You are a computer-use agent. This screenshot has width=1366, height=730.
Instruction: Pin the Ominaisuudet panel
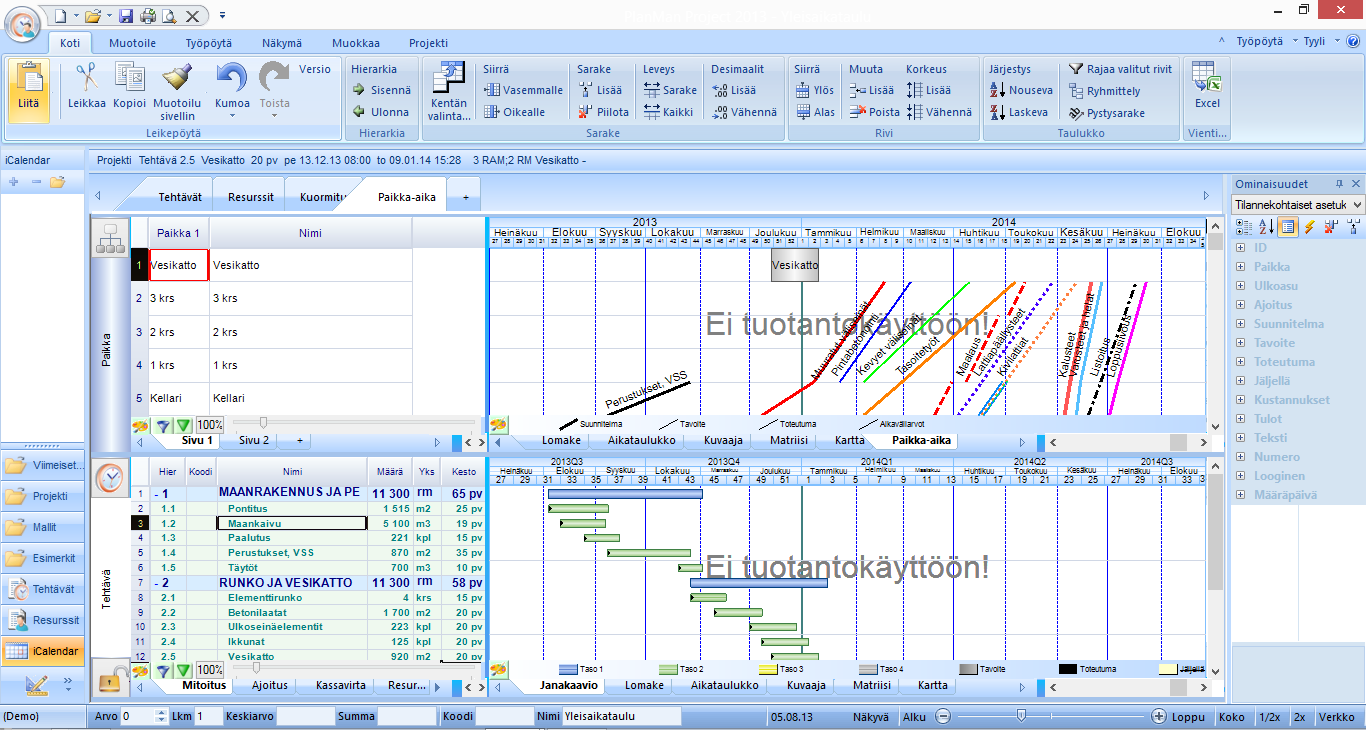[x=1340, y=184]
